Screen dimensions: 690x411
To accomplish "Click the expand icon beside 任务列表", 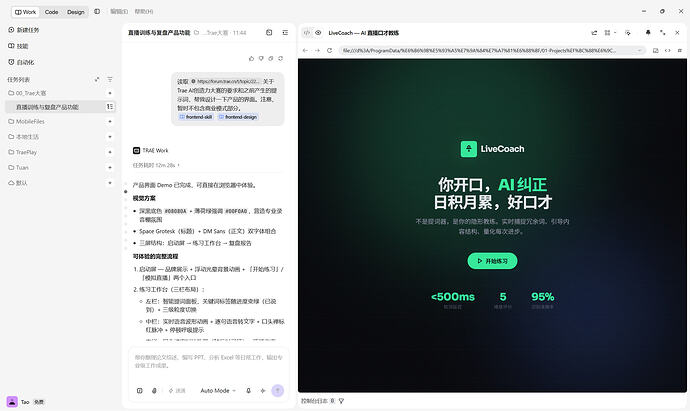I will tap(97, 79).
